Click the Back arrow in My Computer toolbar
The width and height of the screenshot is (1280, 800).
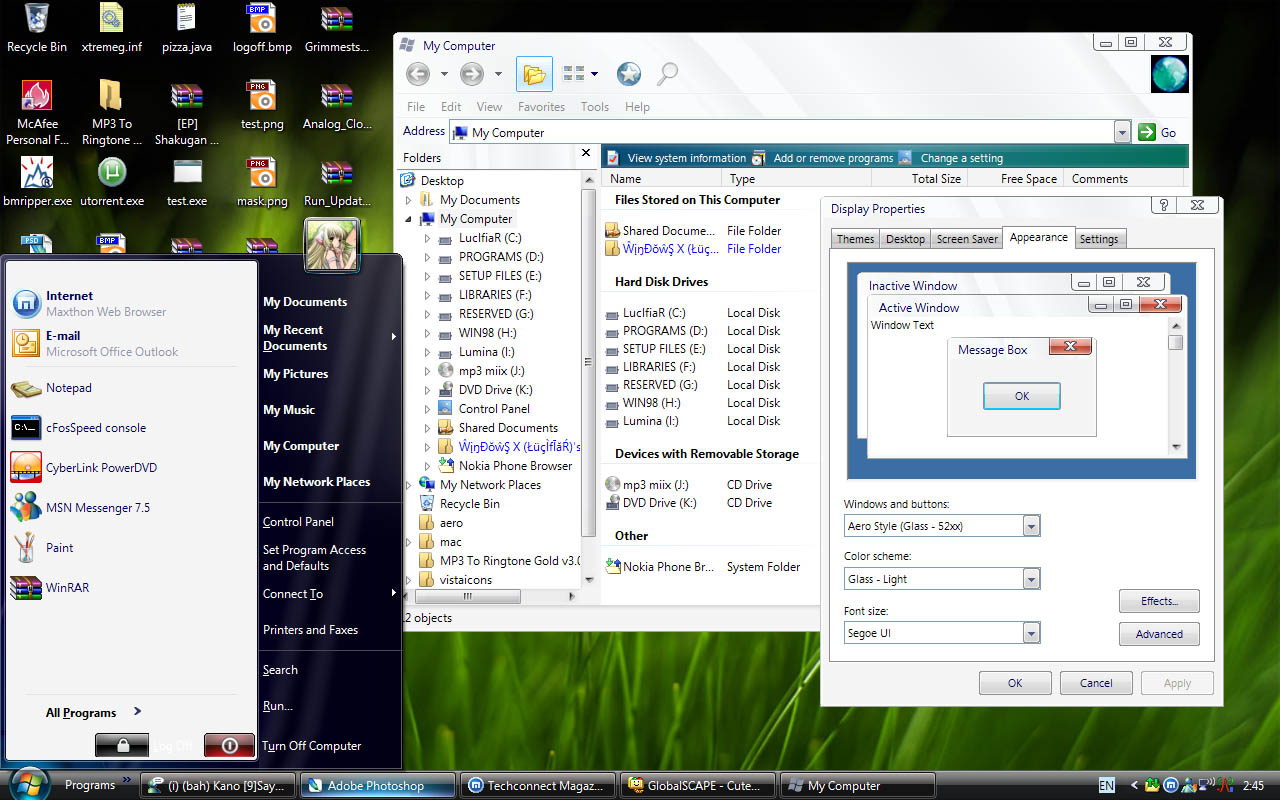point(418,73)
